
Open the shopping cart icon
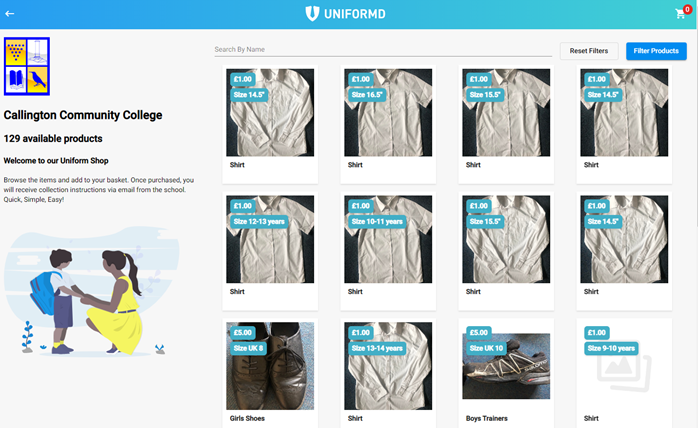(x=680, y=14)
